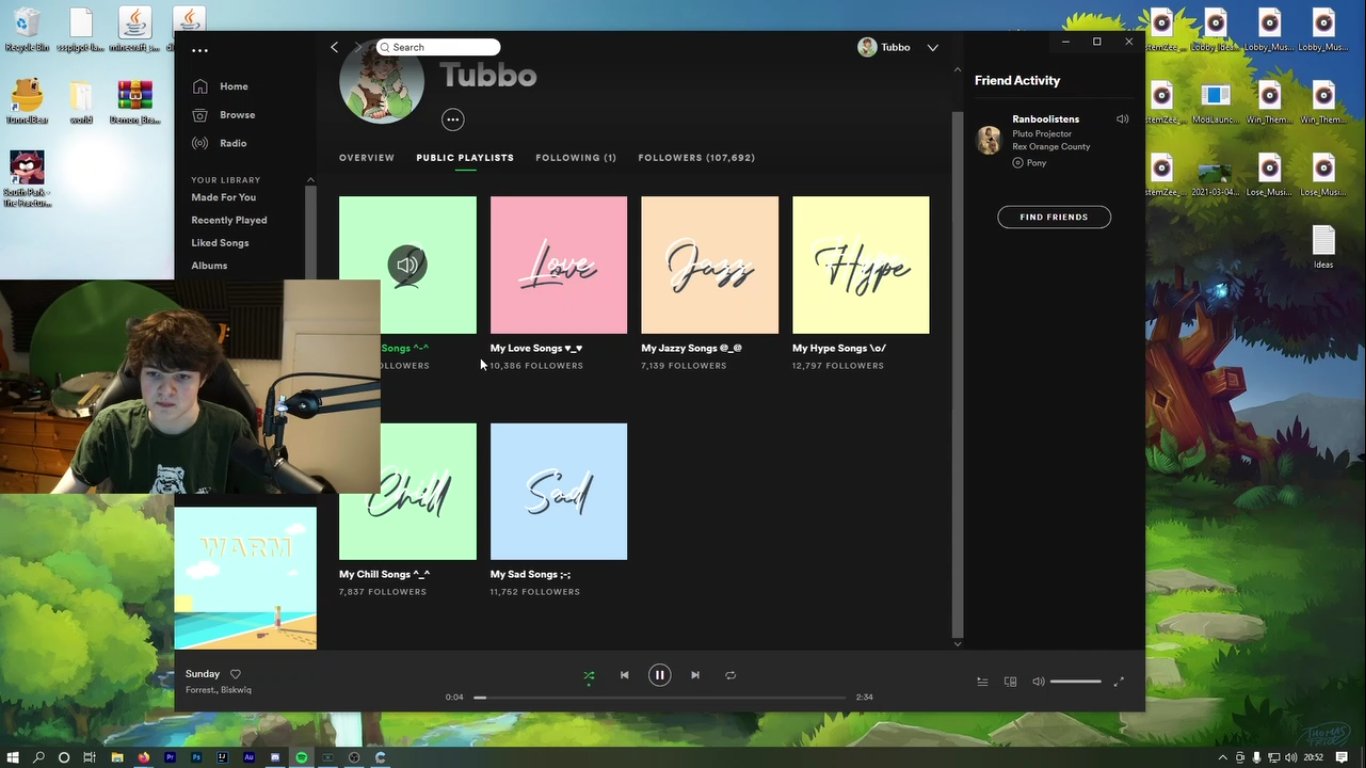Screen dimensions: 1366x768
Task: Click Pluto Projector in Friend Activity
Action: point(1042,133)
